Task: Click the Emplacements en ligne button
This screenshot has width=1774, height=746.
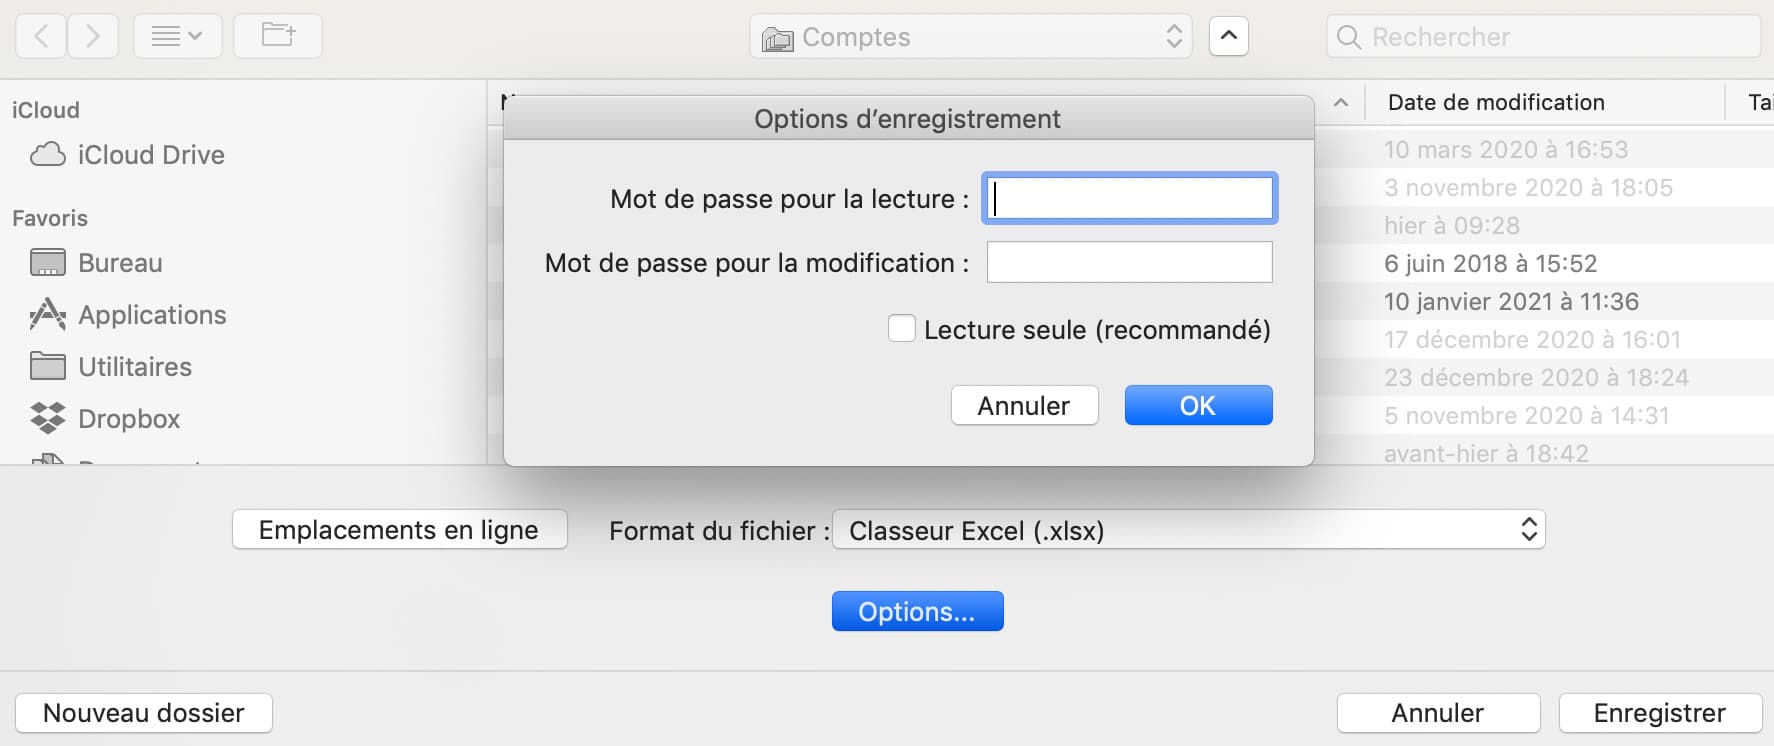Action: [x=399, y=530]
